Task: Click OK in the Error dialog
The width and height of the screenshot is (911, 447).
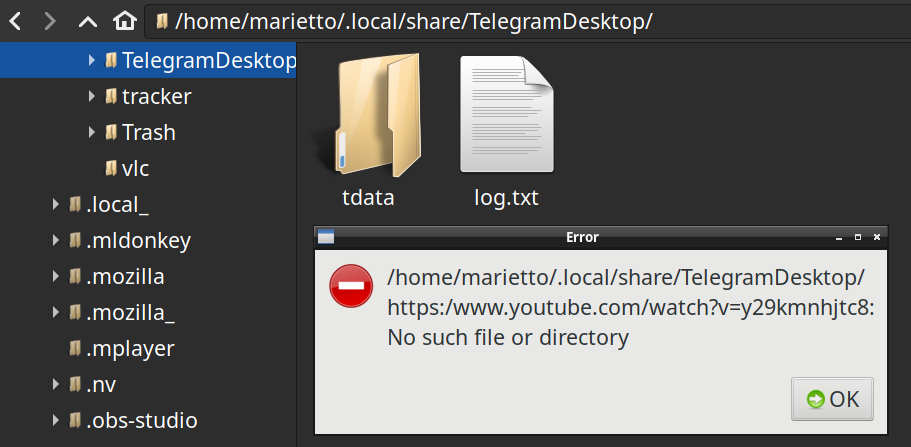Action: coord(832,399)
